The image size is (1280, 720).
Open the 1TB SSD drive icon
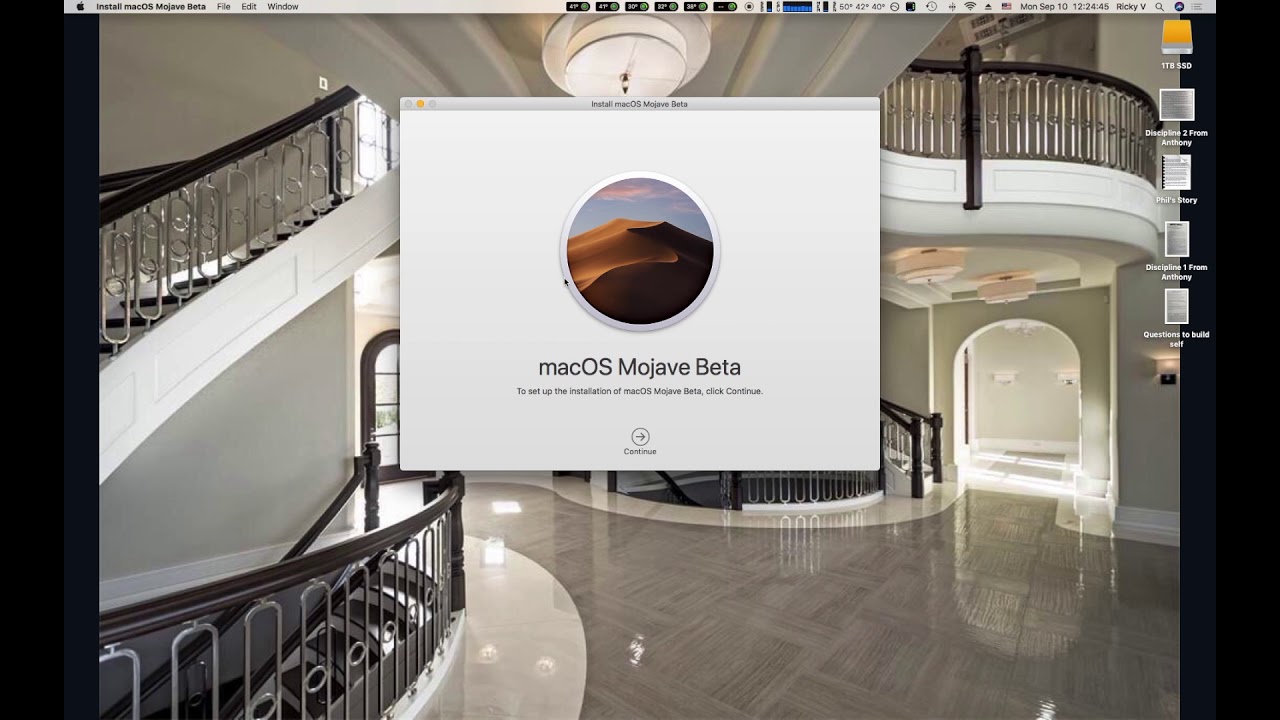pos(1177,37)
